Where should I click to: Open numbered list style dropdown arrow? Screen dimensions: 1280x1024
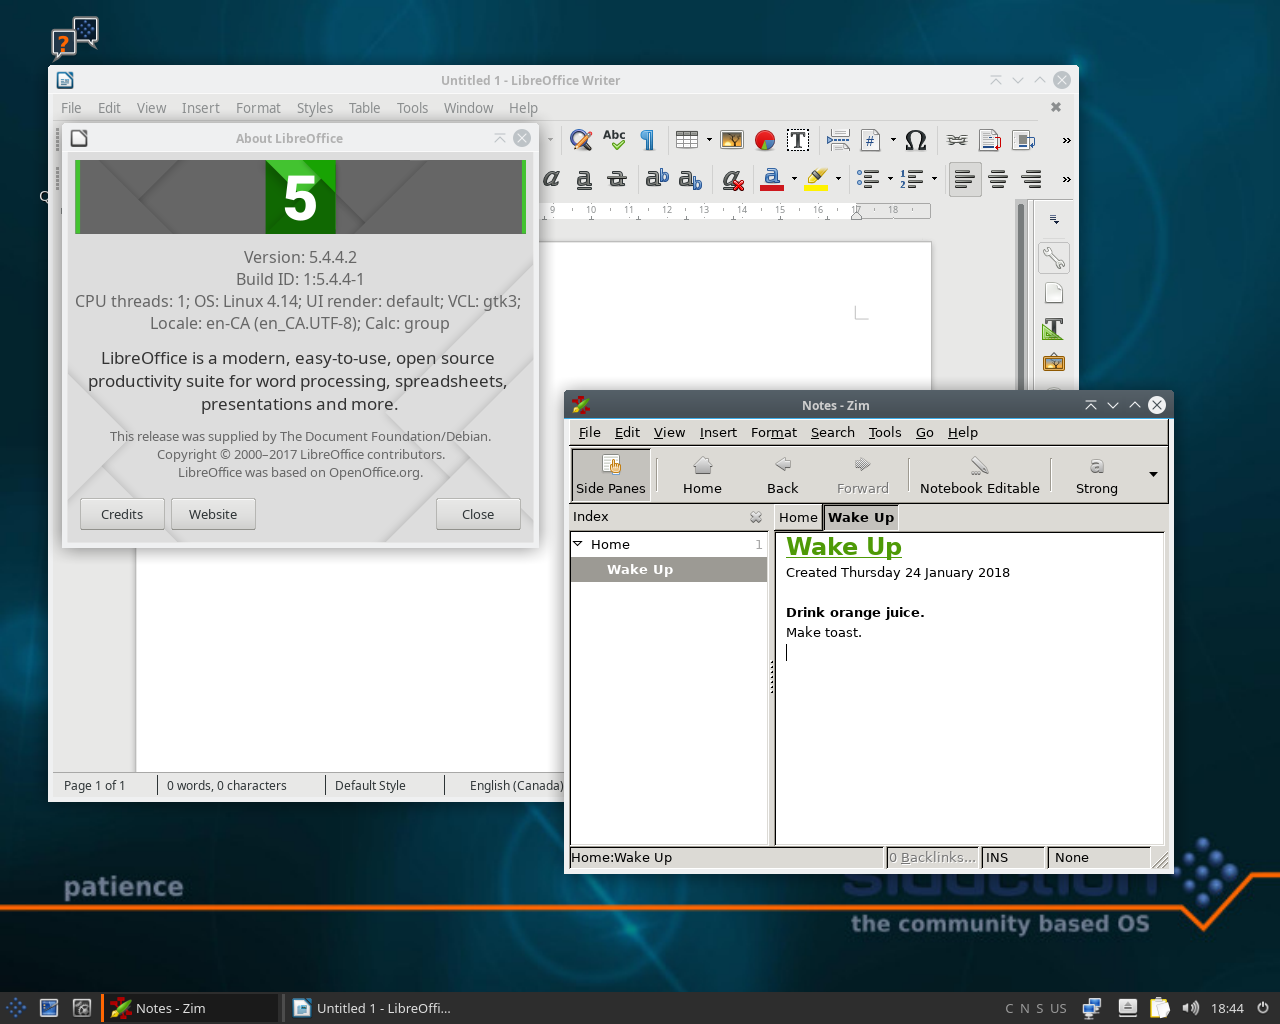click(934, 179)
